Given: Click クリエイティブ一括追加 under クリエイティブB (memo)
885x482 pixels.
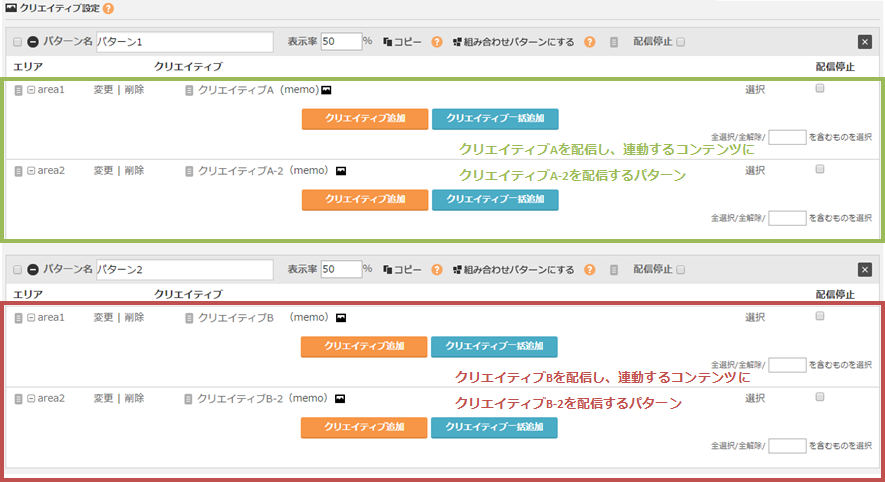Looking at the screenshot, I should coord(494,347).
